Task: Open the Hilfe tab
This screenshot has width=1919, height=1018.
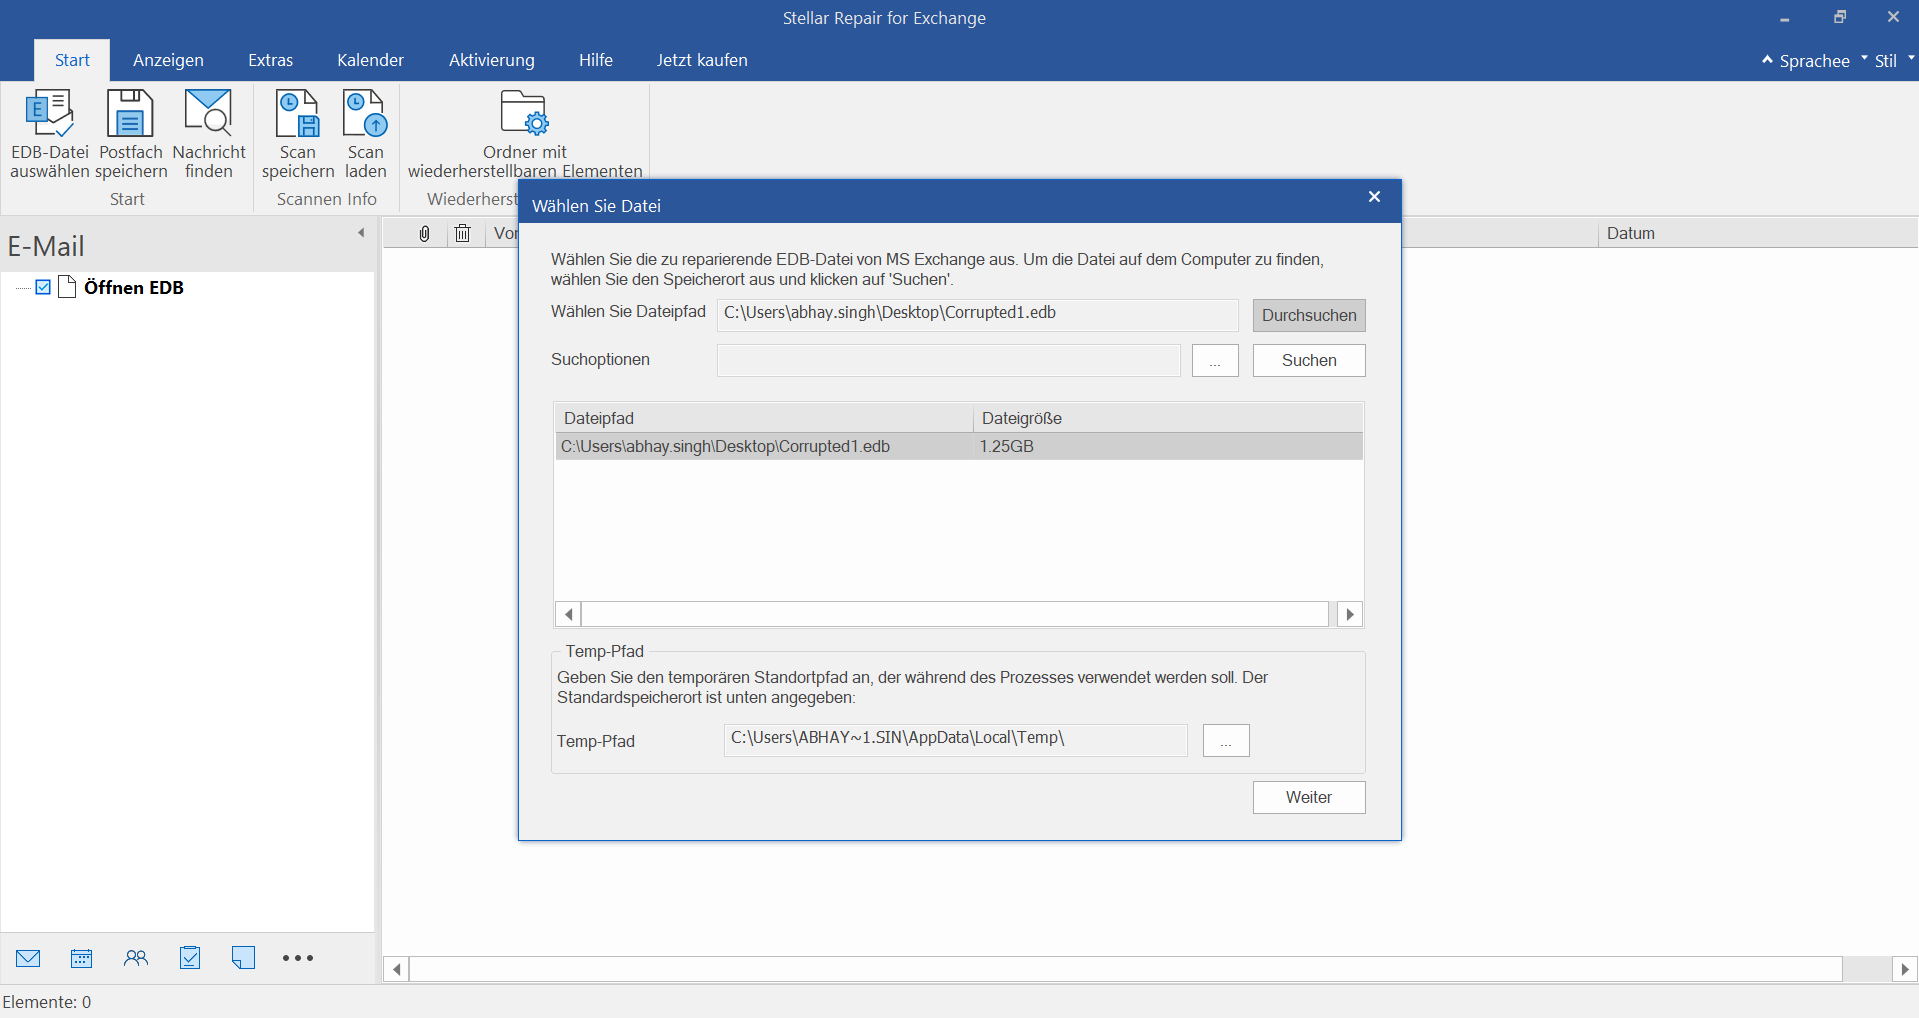Action: click(595, 60)
